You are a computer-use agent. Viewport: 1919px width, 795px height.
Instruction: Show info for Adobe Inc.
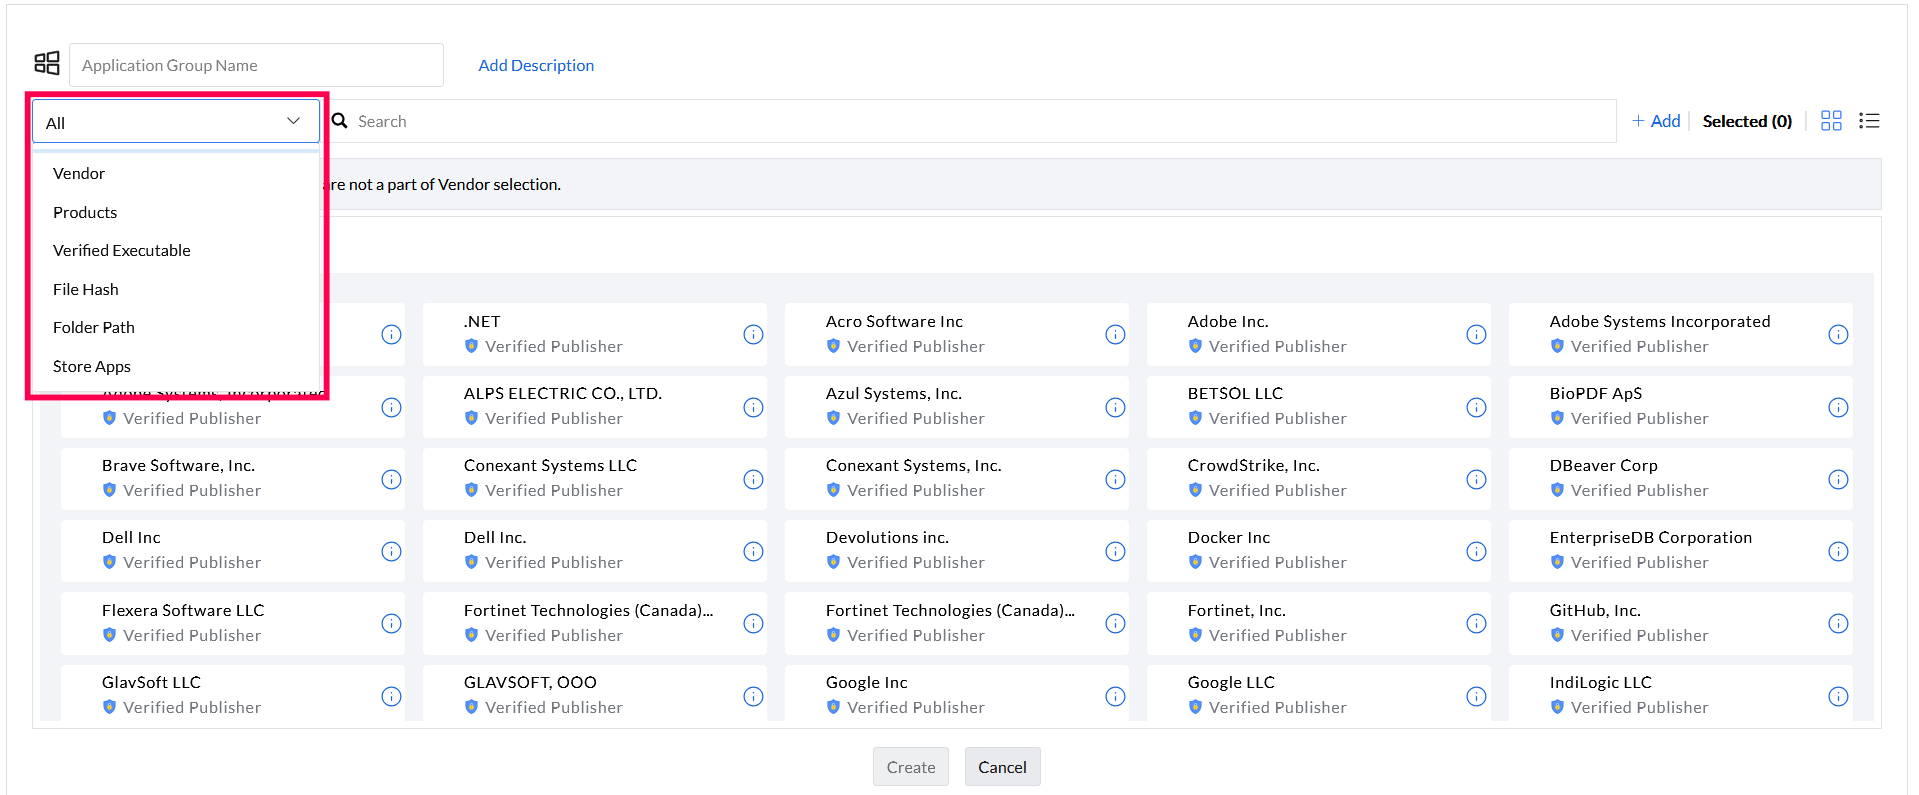1476,335
